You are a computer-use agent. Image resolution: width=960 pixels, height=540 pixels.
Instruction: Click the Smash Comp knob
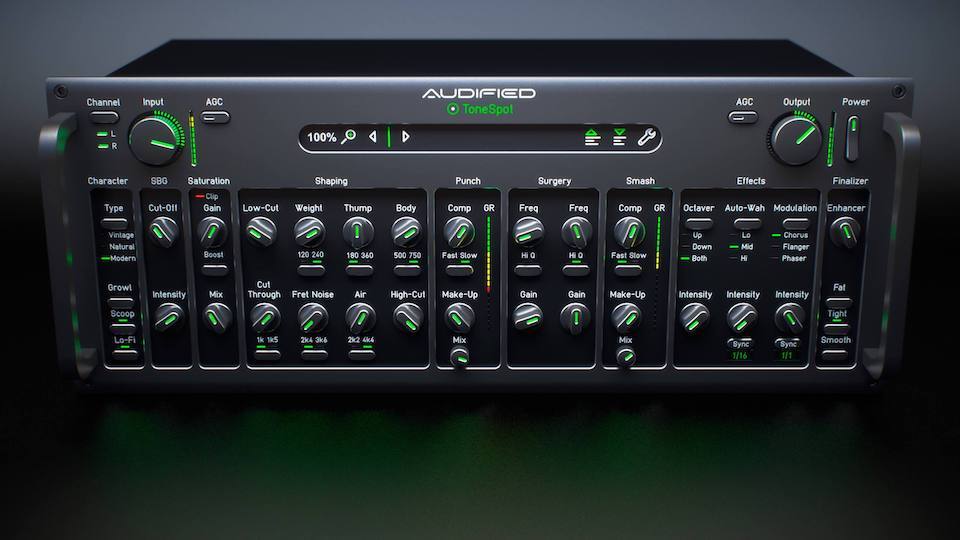pyautogui.click(x=629, y=232)
